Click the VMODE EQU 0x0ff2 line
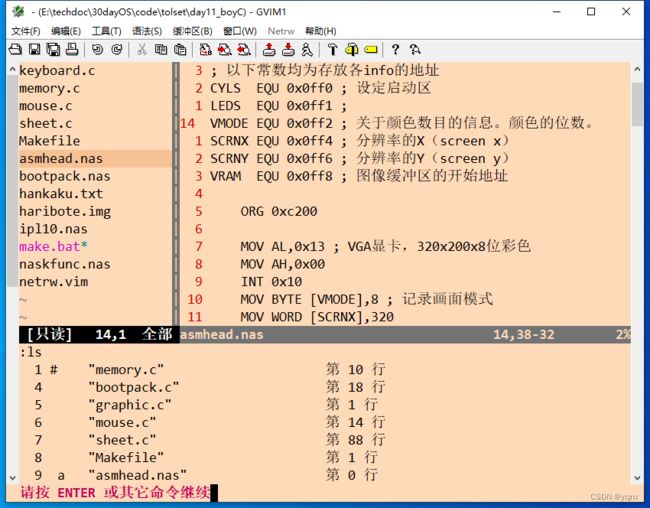The width and height of the screenshot is (650, 508). (401, 124)
